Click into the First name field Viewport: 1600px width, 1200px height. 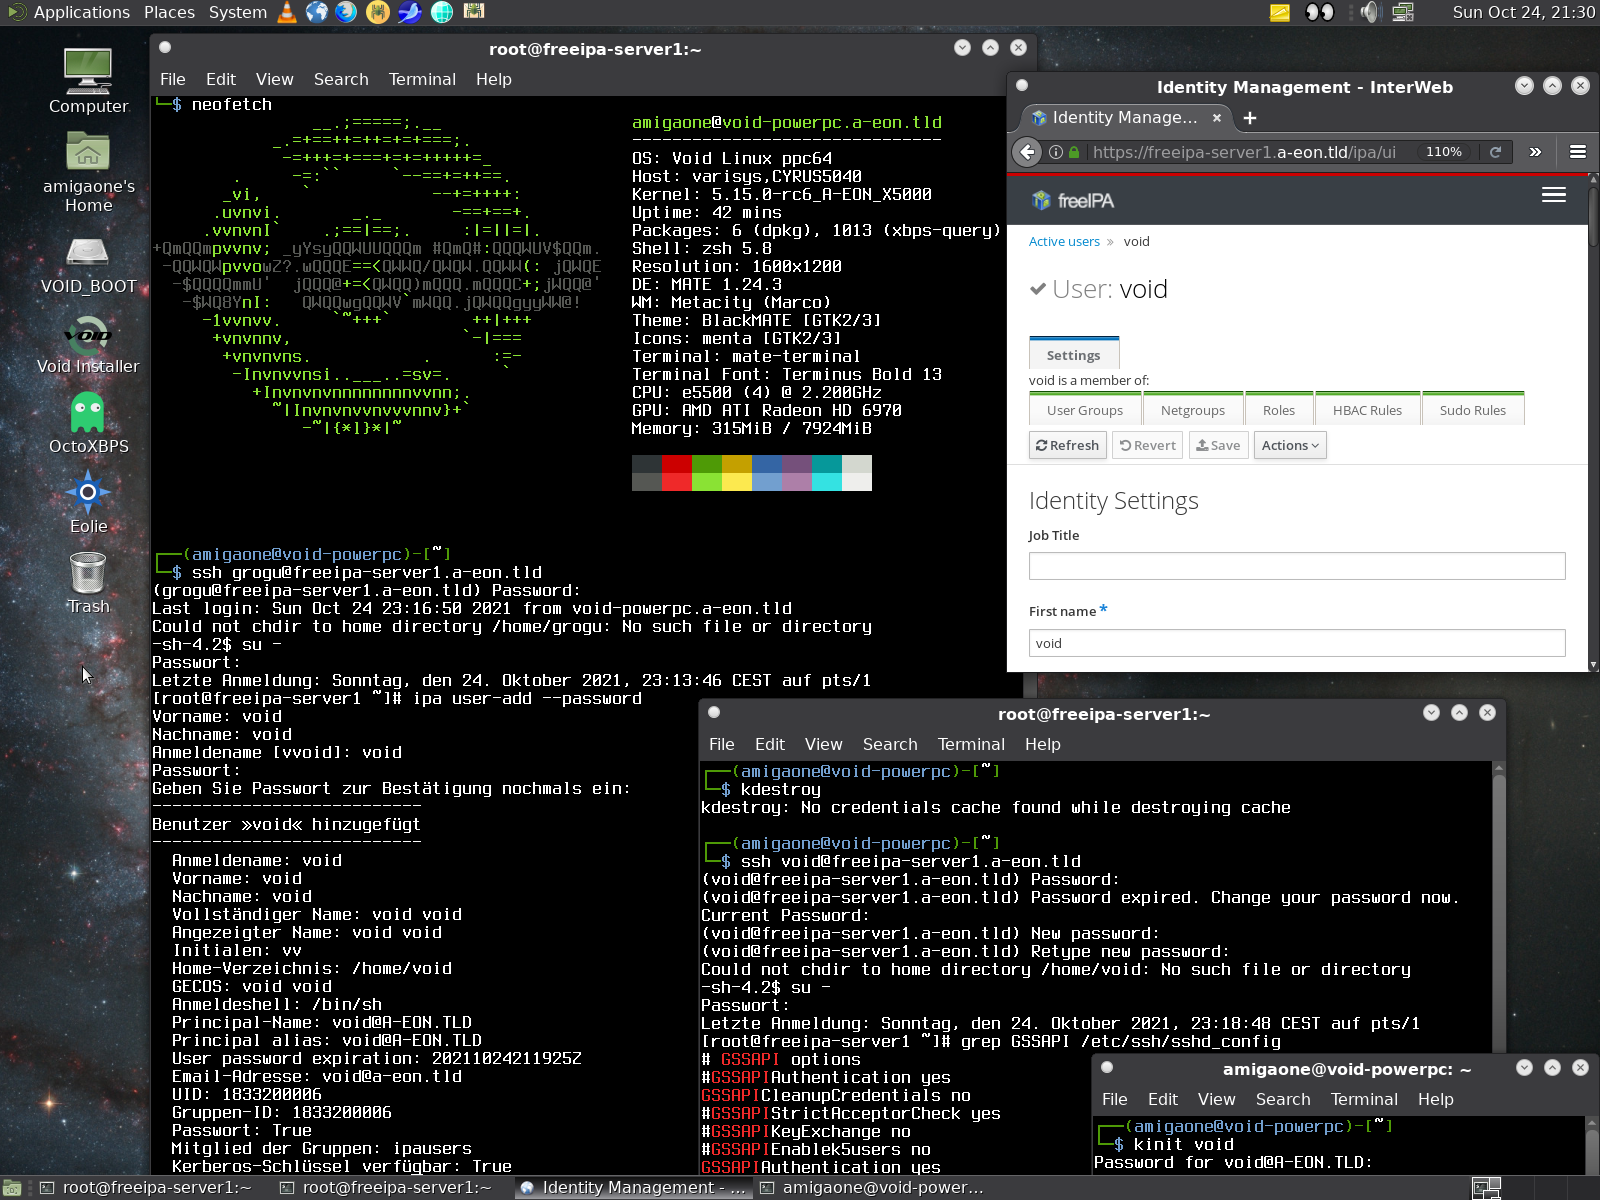tap(1297, 643)
